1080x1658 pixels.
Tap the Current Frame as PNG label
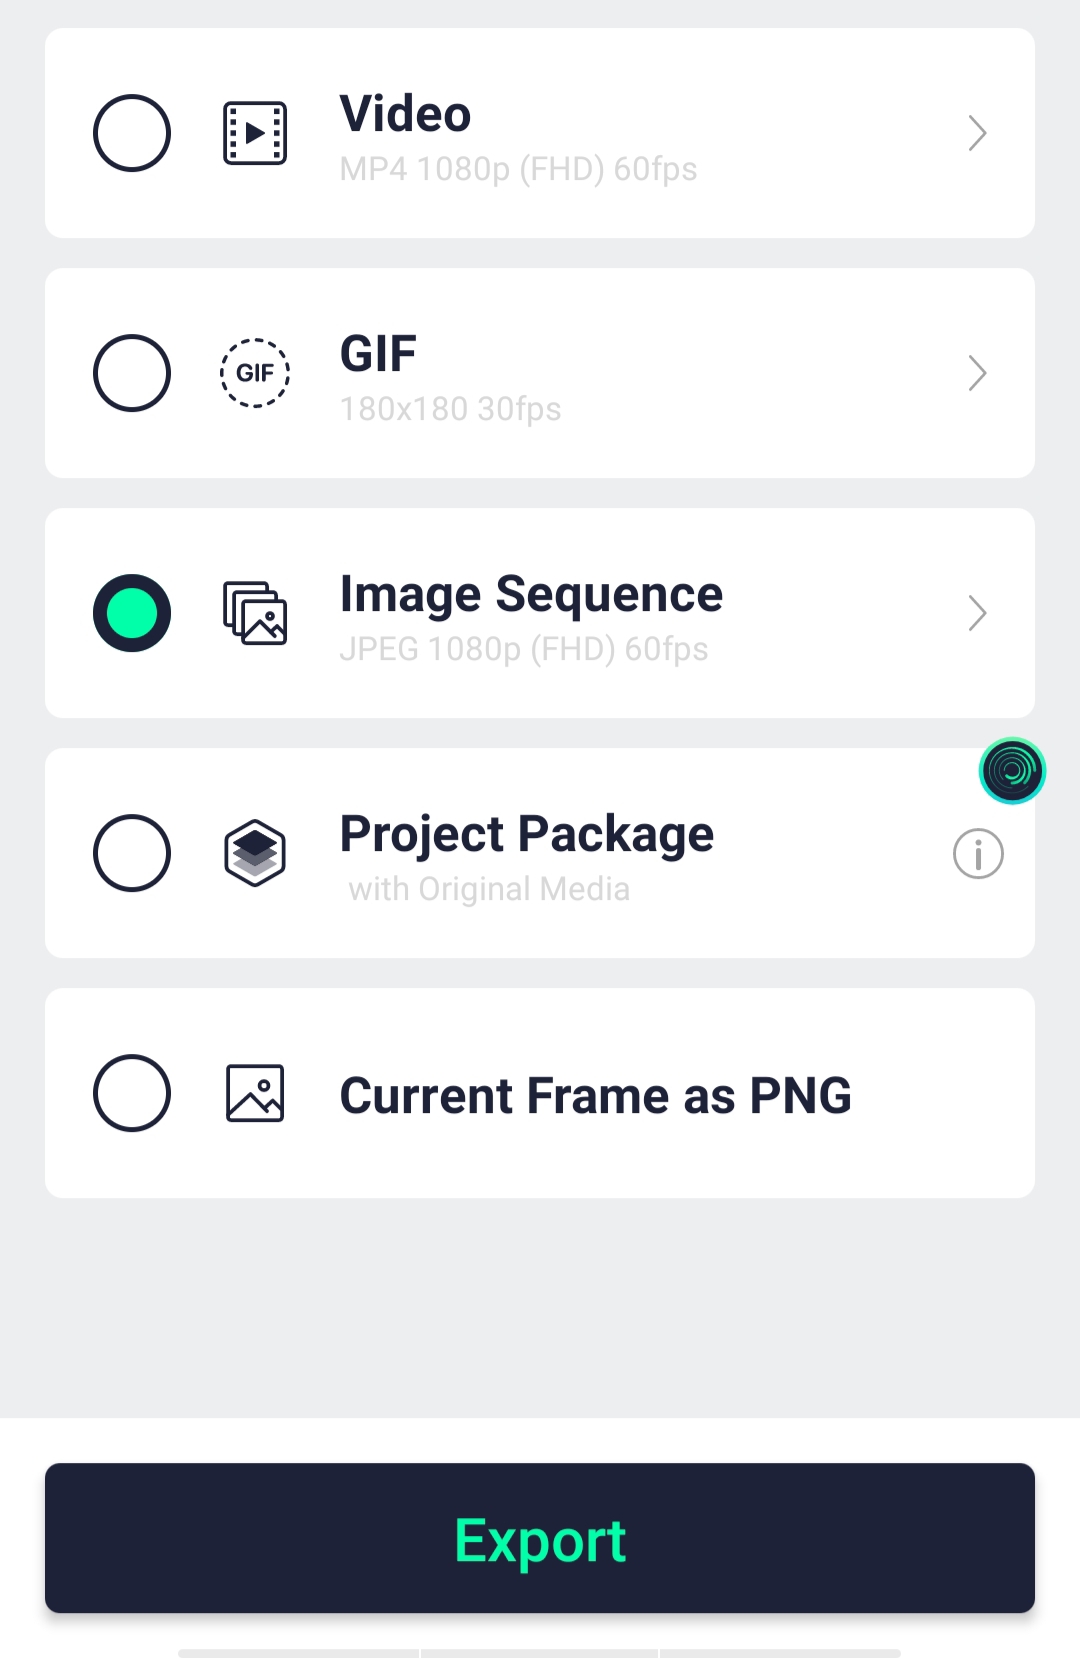pos(595,1095)
